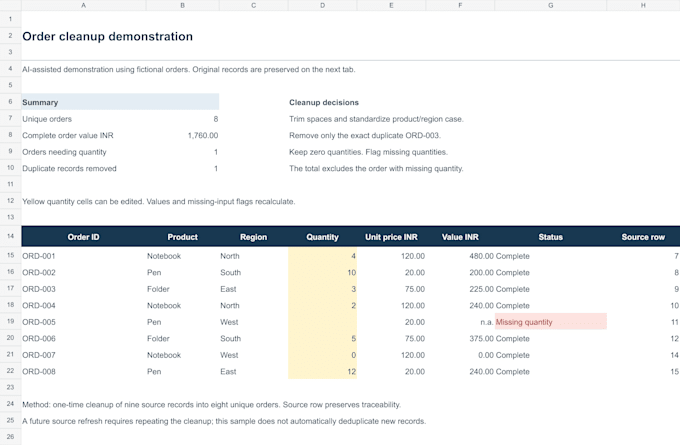680x445 pixels.
Task: Select the red 'Missing quantity' status cell
Action: (550, 322)
